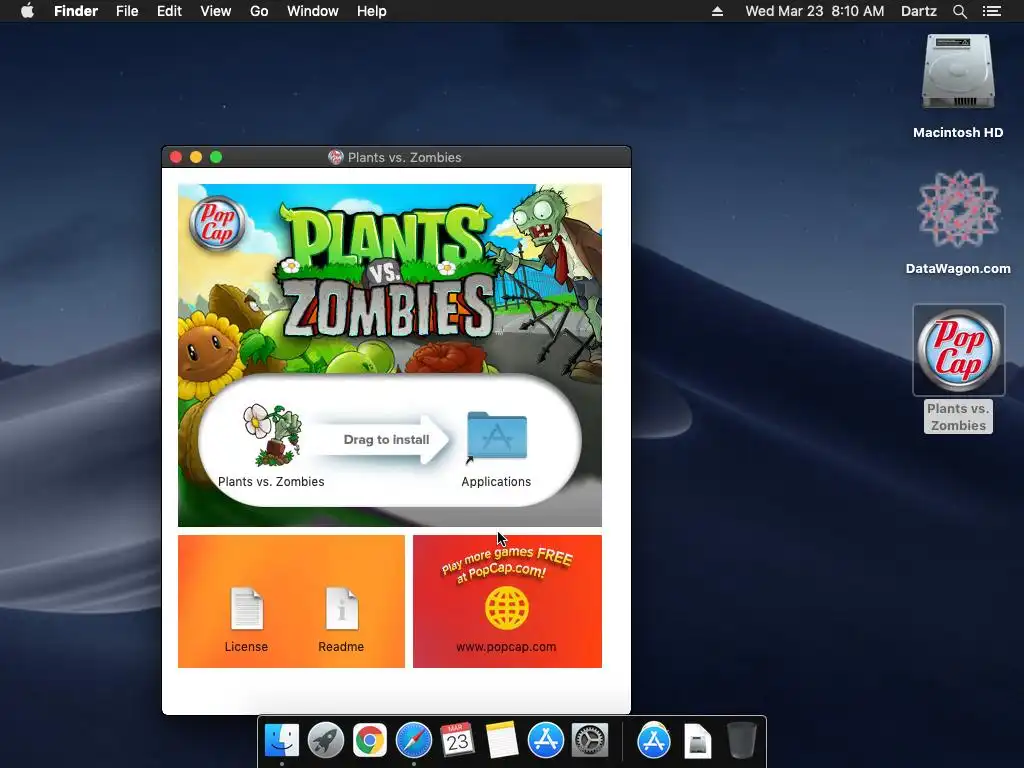Screen dimensions: 1024x768
Task: Open Notification Center list icon
Action: coord(992,11)
